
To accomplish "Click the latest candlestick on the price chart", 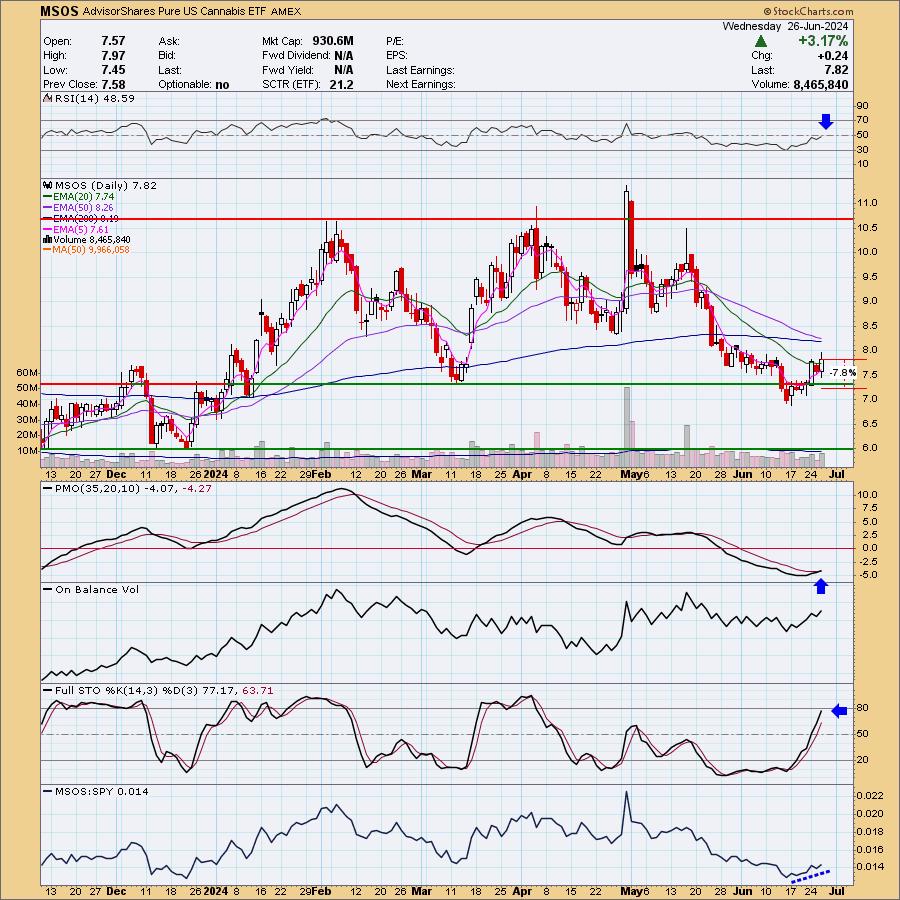I will coord(822,366).
